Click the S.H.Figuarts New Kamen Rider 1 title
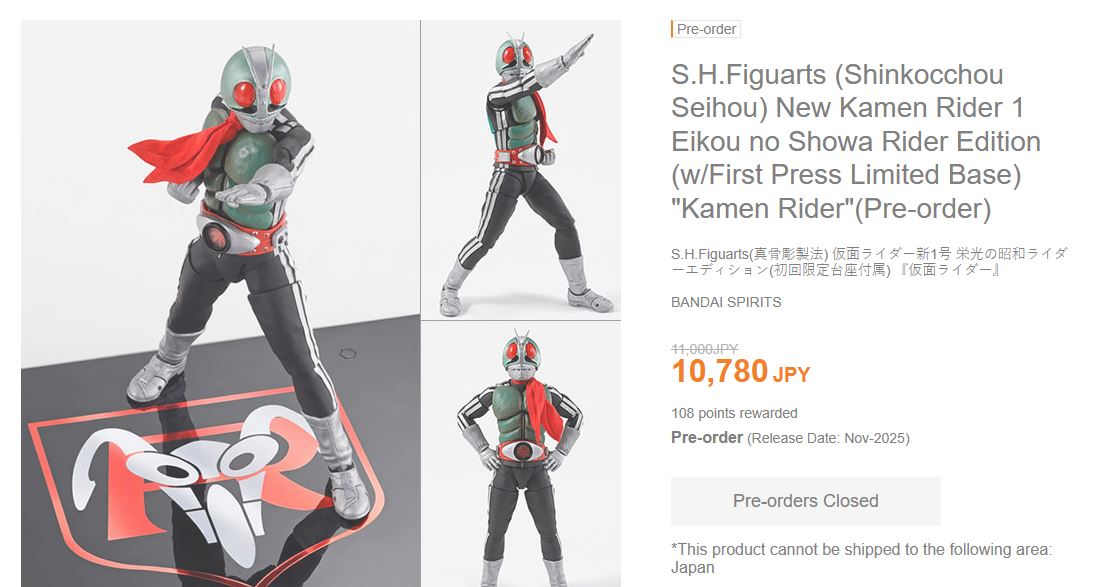Viewport: 1101px width, 587px height. click(x=855, y=141)
